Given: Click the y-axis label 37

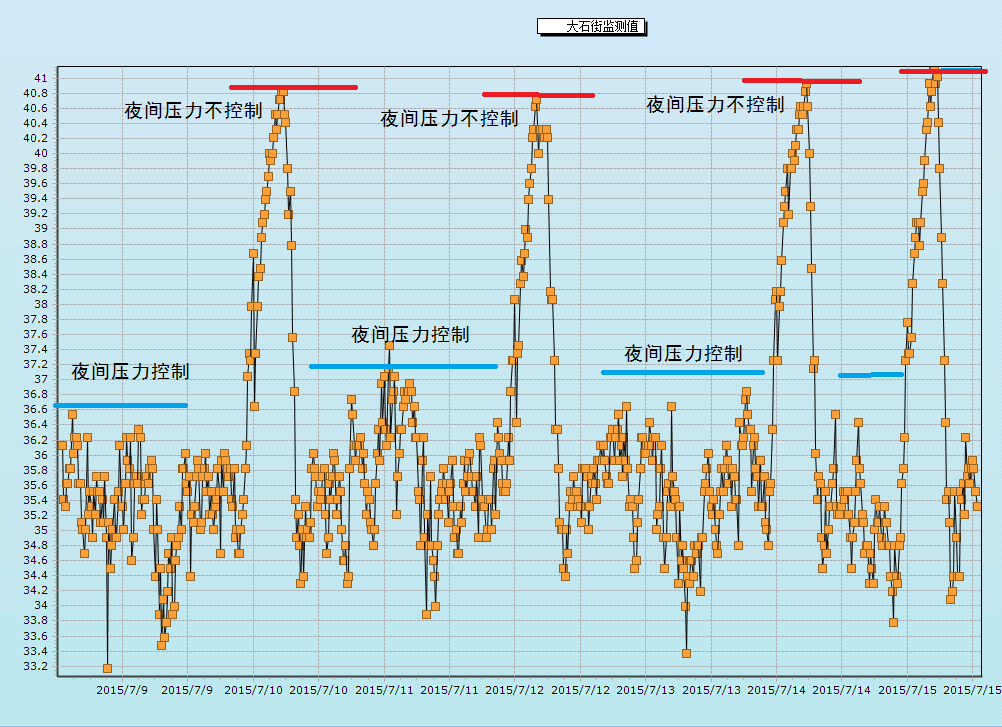Looking at the screenshot, I should click(41, 379).
